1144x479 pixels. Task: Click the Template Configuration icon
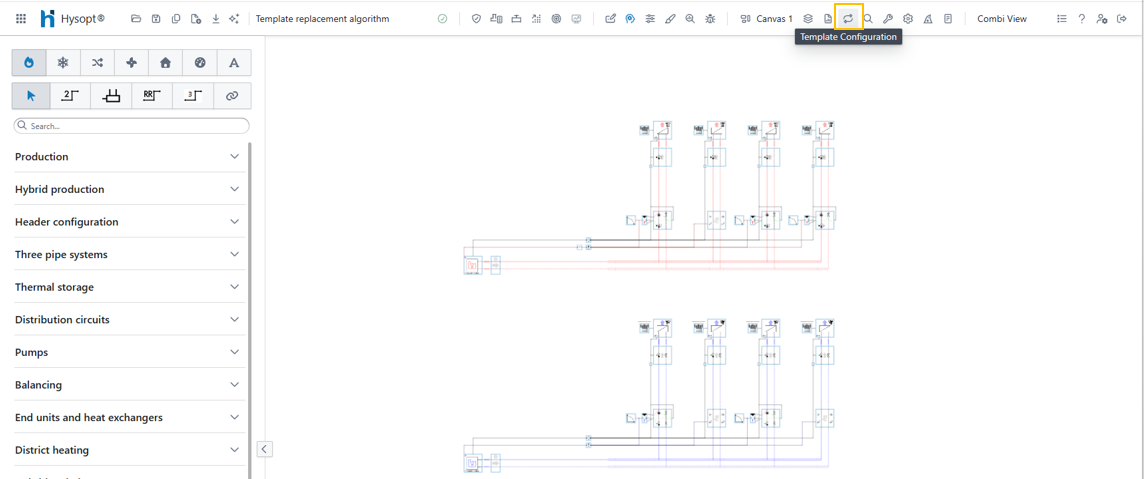pos(848,19)
